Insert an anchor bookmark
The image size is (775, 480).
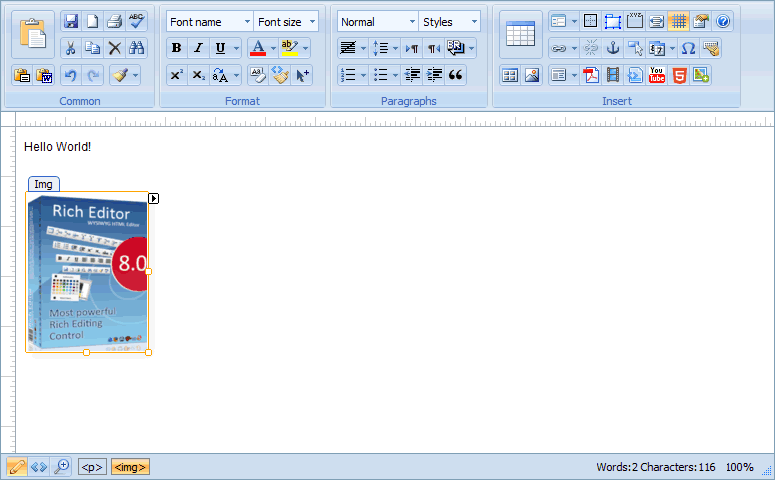(613, 48)
